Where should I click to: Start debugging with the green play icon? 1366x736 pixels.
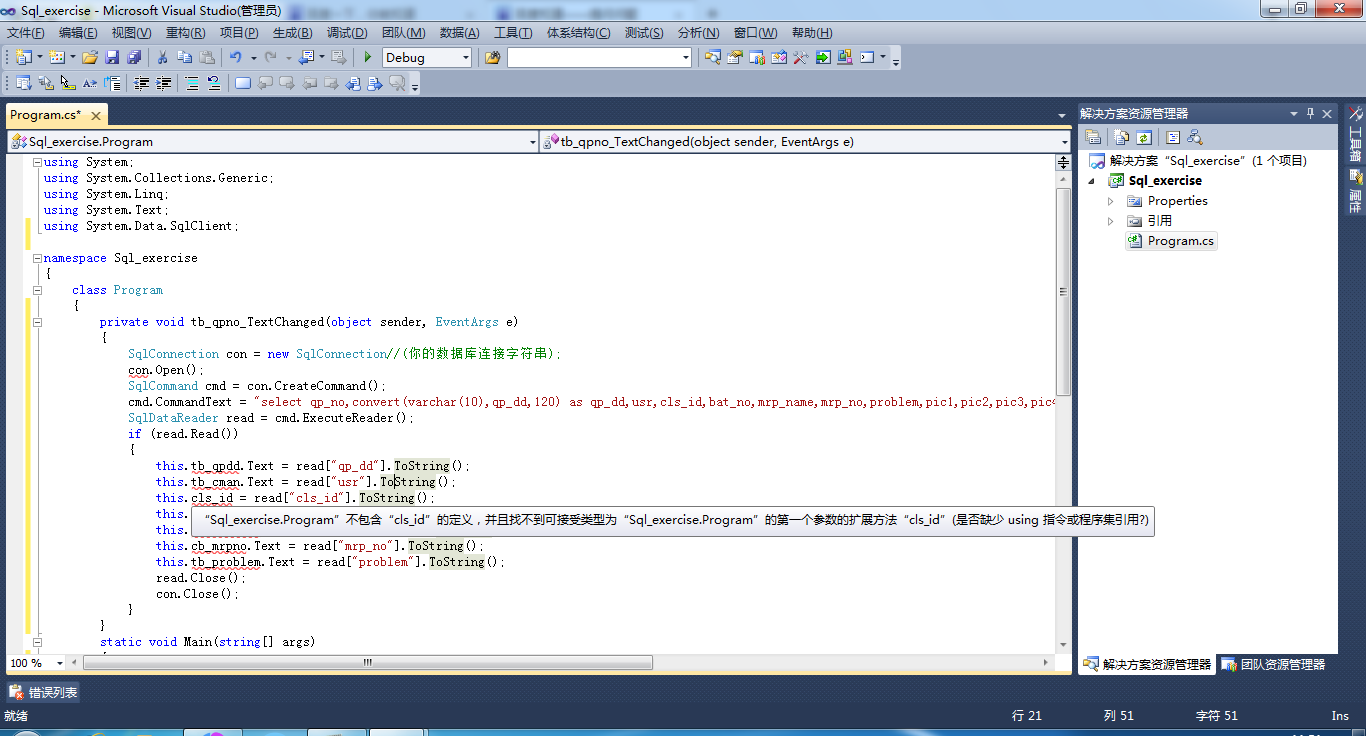coord(368,57)
